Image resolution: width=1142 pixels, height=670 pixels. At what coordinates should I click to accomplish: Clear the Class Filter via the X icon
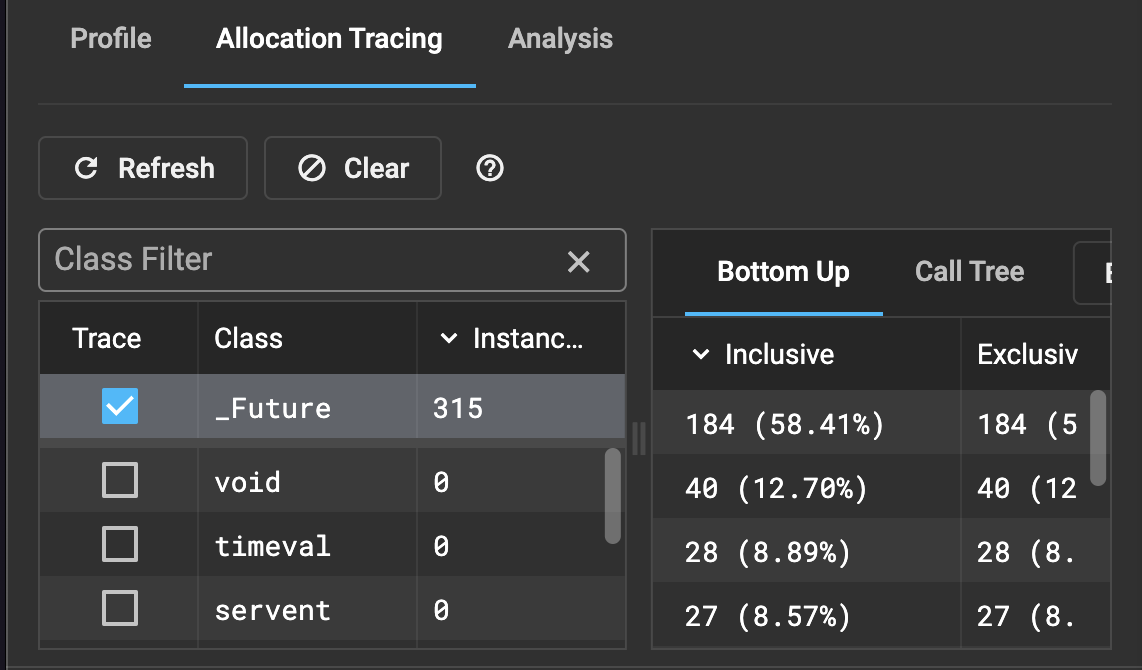click(x=578, y=261)
